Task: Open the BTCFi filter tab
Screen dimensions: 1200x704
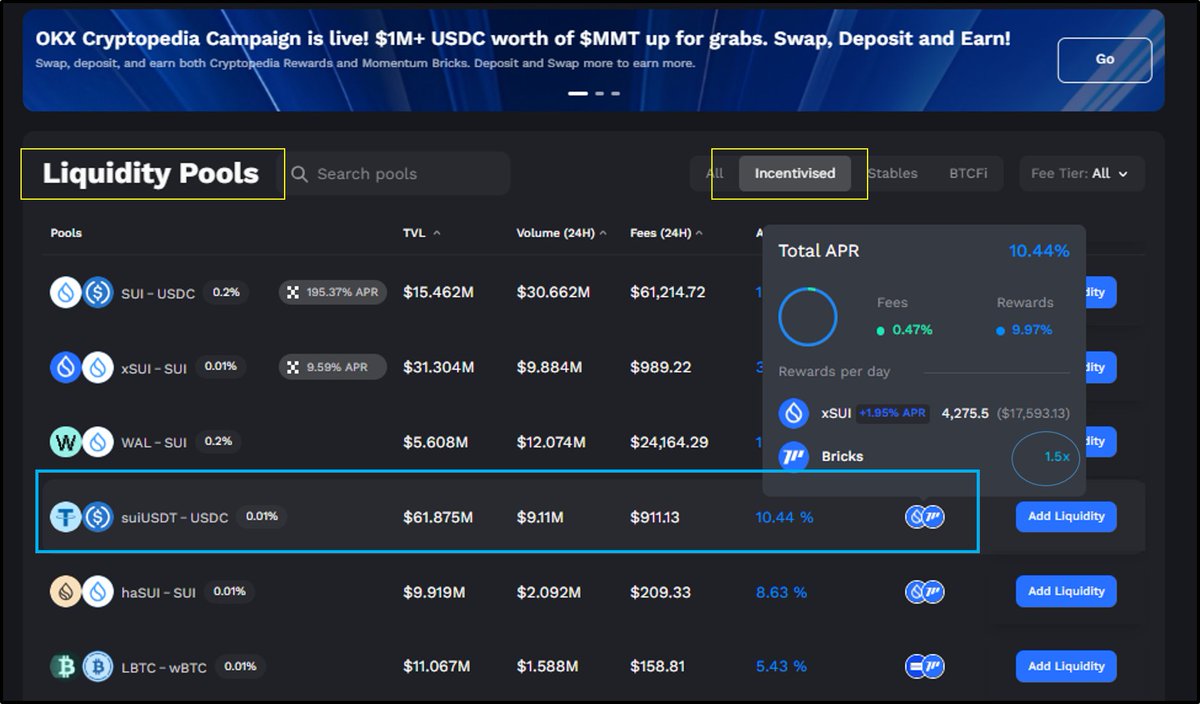Action: (968, 173)
